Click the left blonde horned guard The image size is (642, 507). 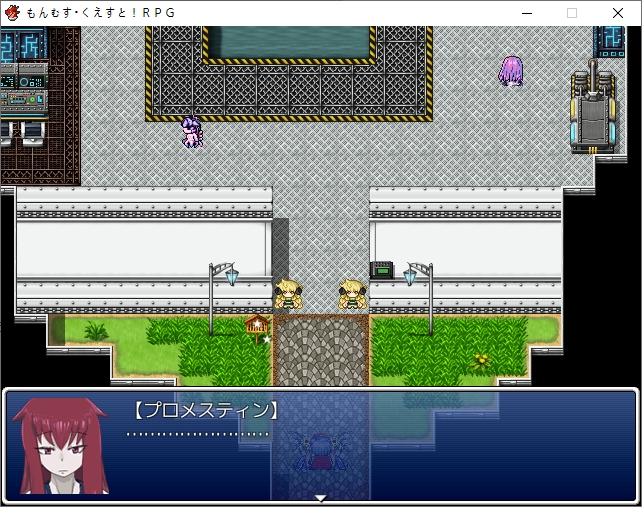pos(289,294)
